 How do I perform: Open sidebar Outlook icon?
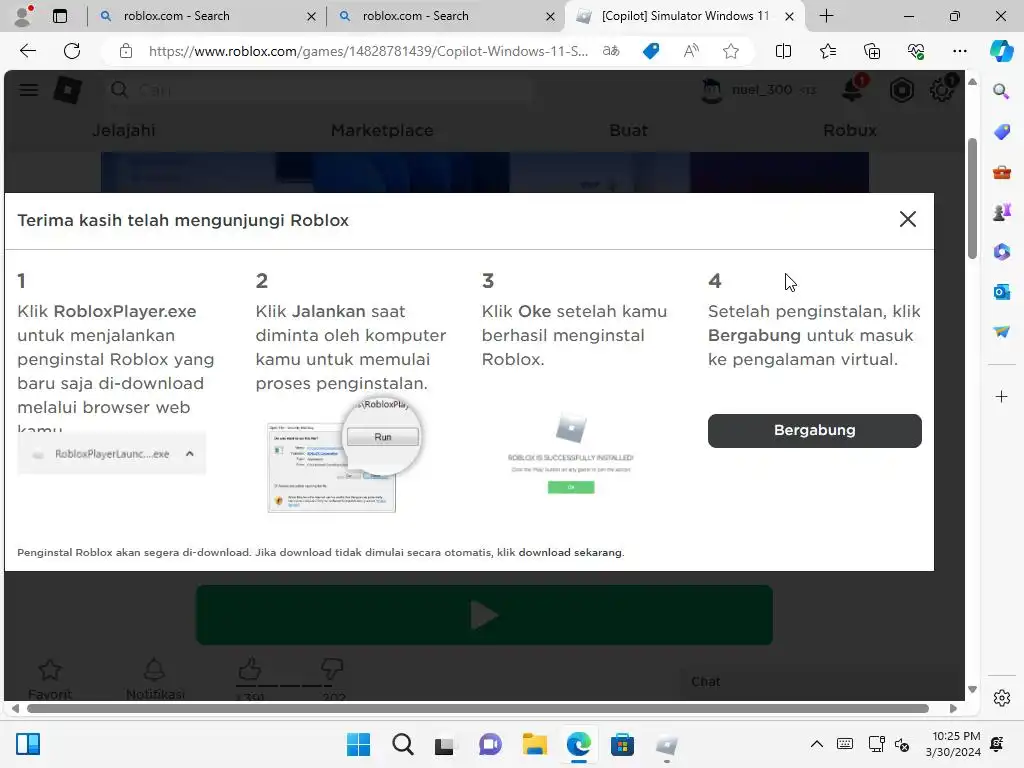[x=1001, y=291]
